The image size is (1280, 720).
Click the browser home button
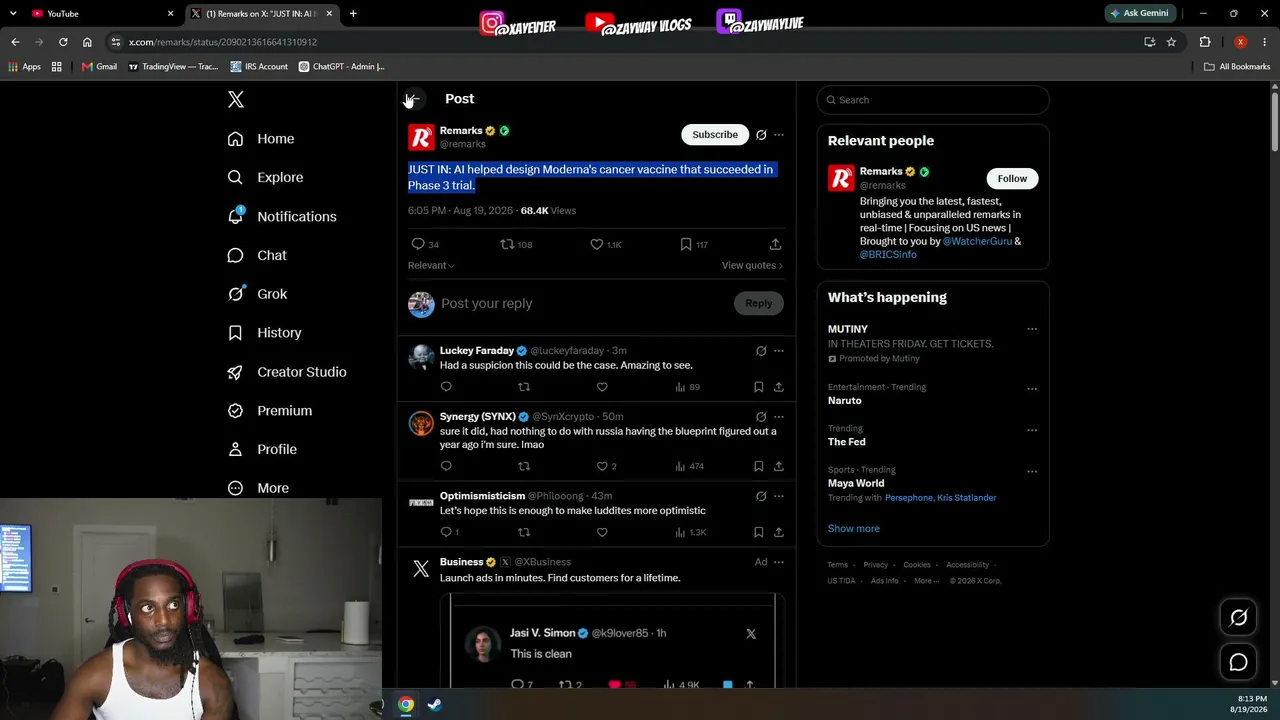[x=87, y=42]
